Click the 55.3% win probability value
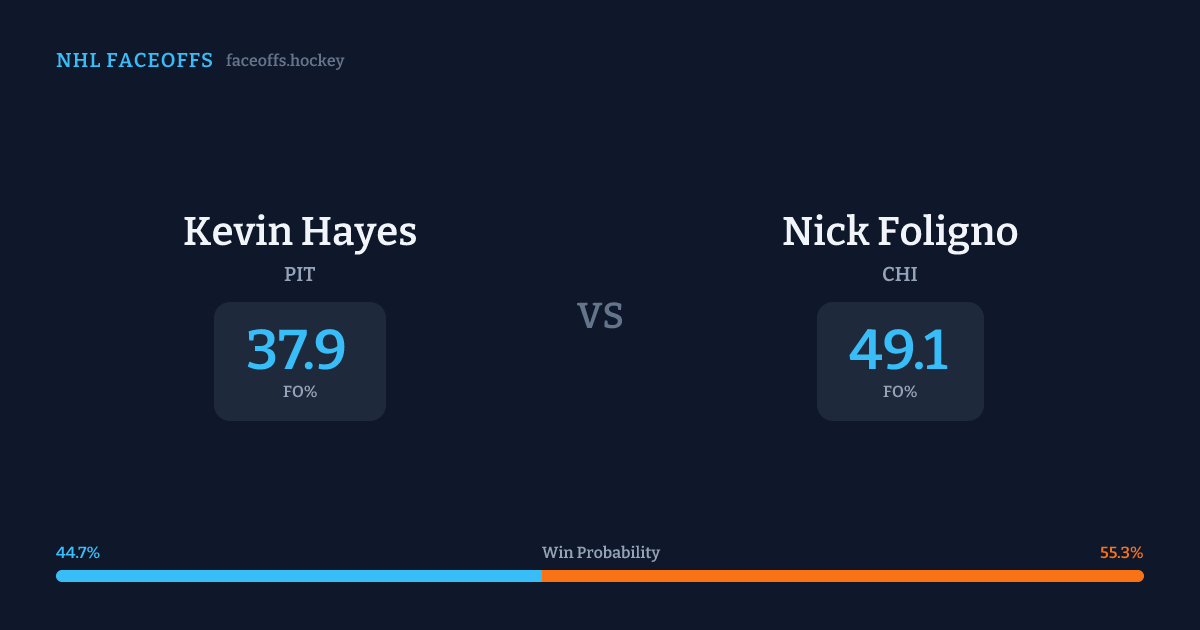The image size is (1200, 630). pyautogui.click(x=1121, y=553)
